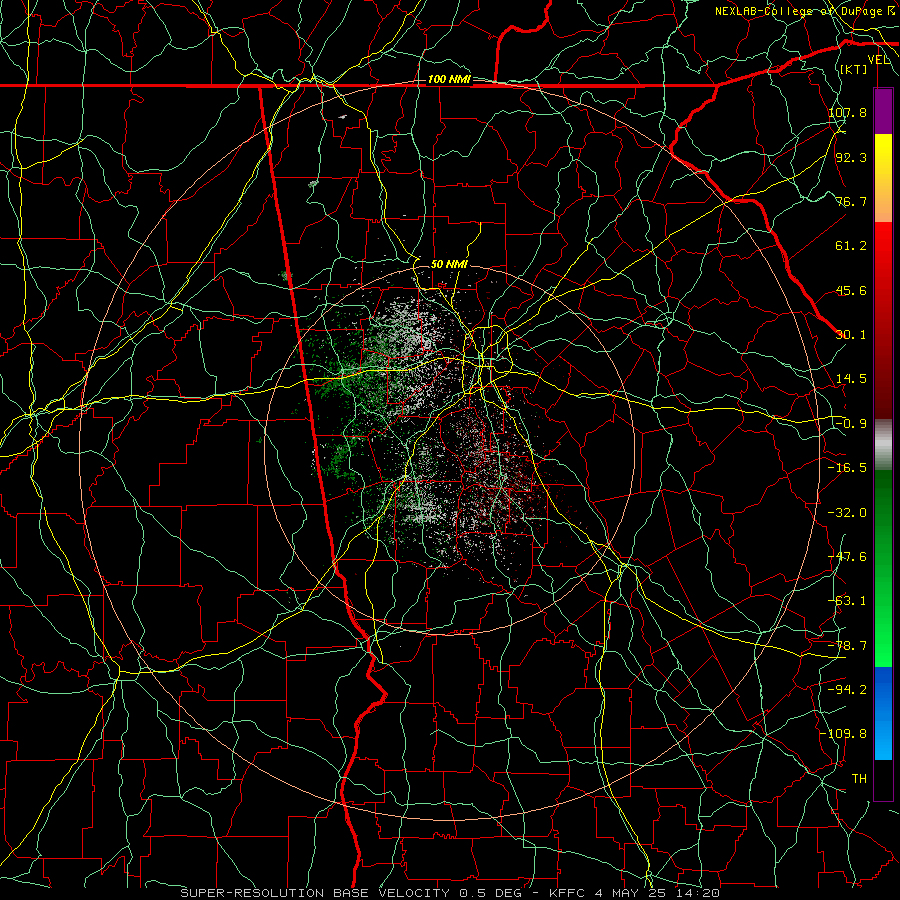Click the "[KT]" units label

coord(853,69)
